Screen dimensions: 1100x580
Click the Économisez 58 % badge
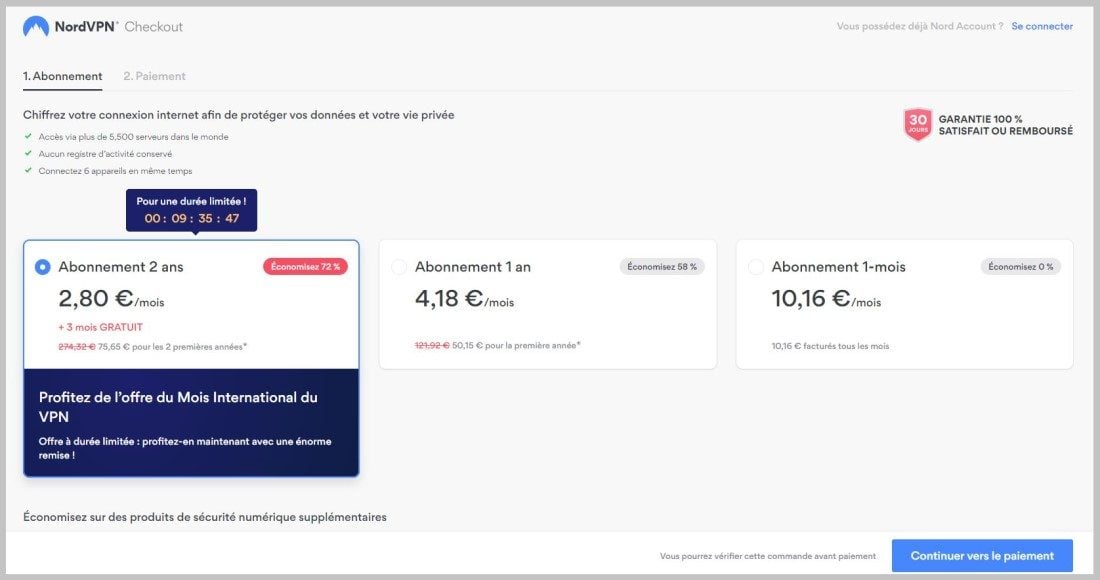click(x=662, y=267)
